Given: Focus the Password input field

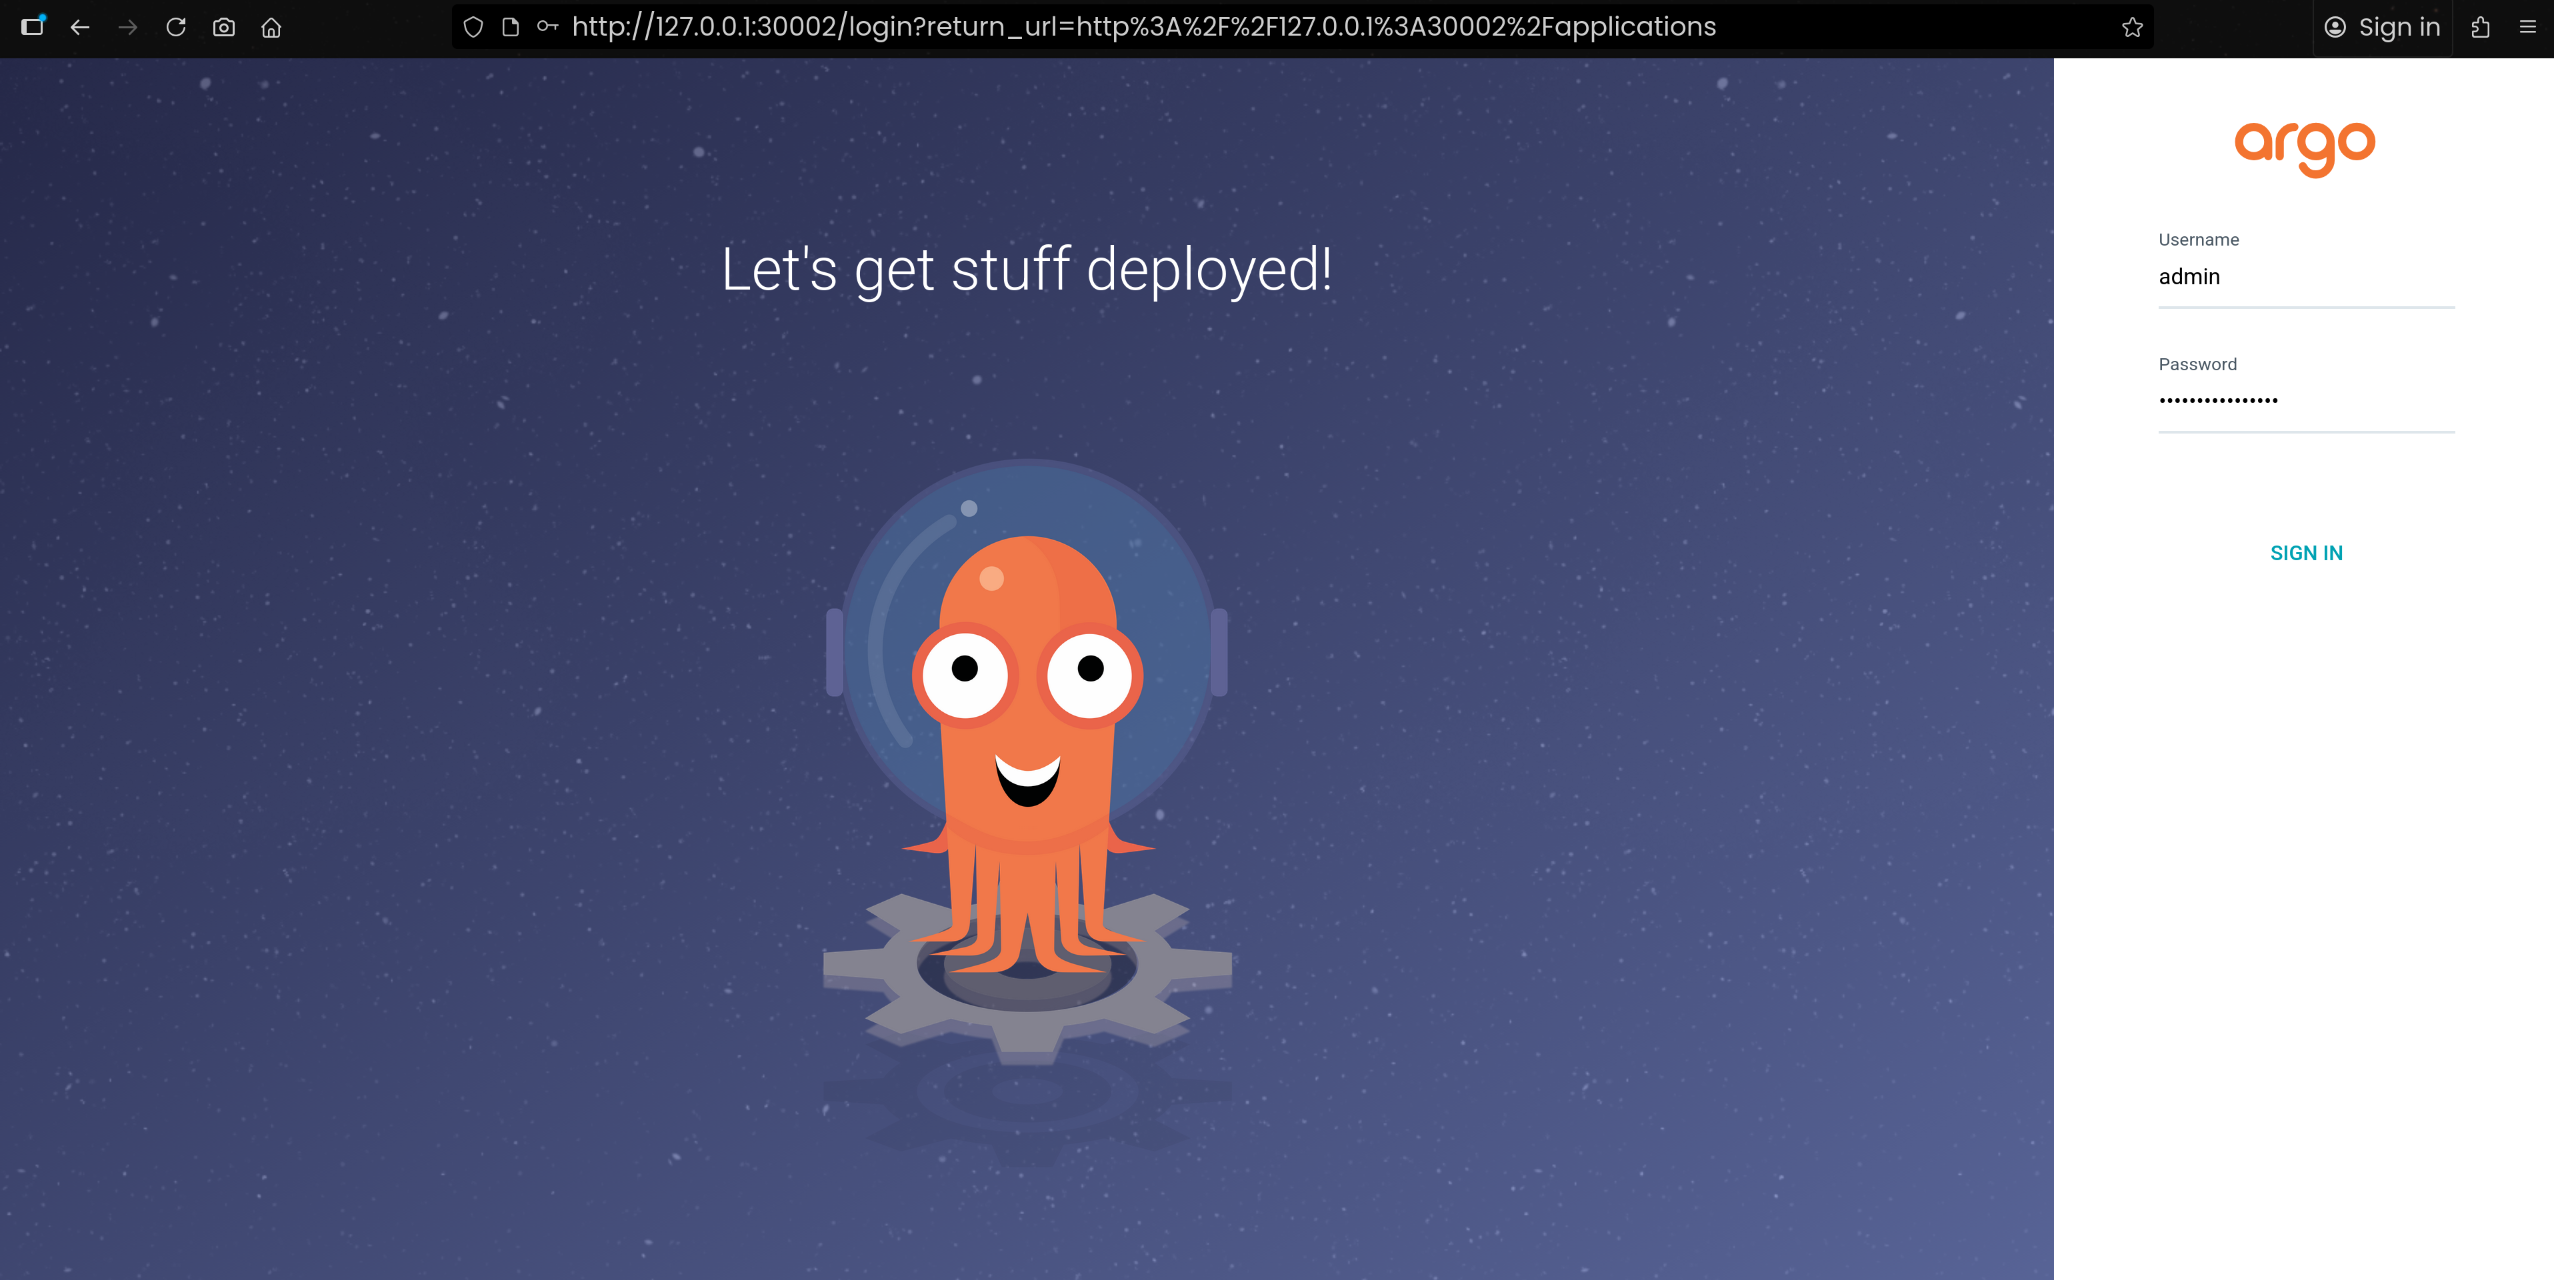Looking at the screenshot, I should coord(2306,401).
